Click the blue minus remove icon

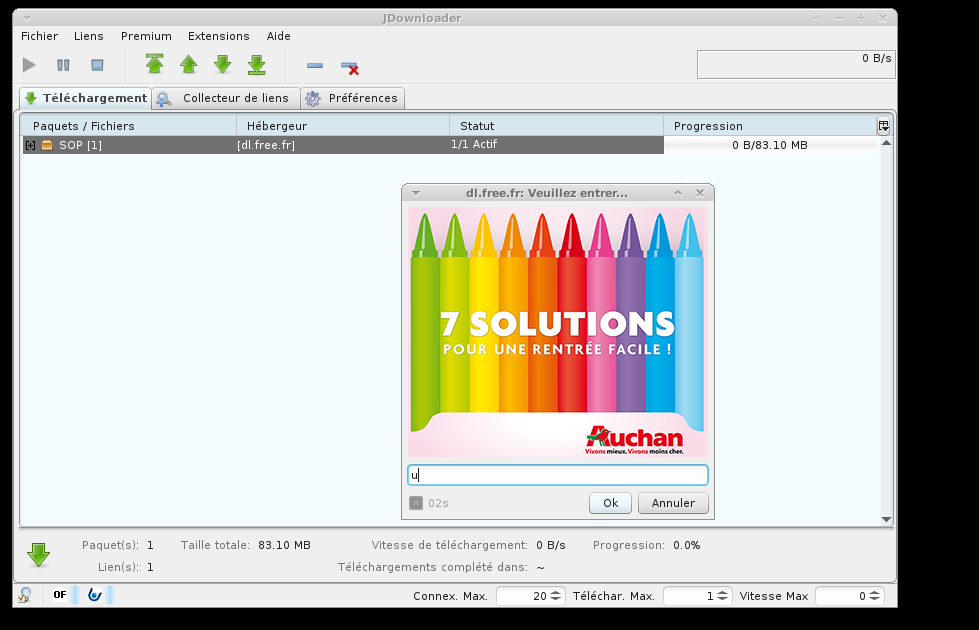point(315,65)
